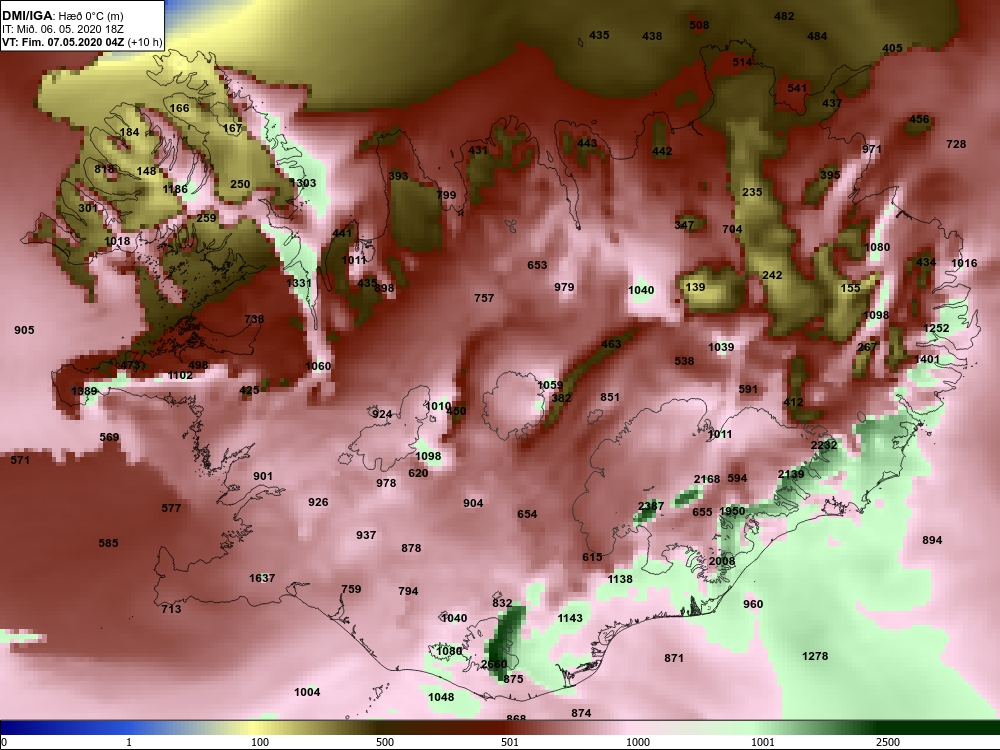Click the 2168 value on the map
1000x750 pixels.
click(707, 480)
